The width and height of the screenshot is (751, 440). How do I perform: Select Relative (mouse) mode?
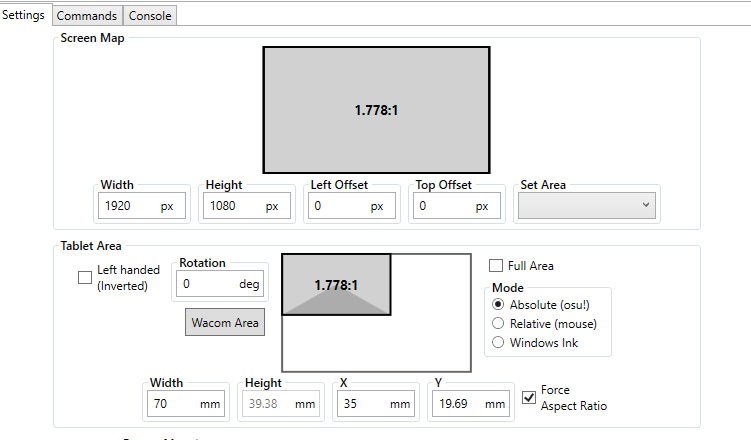tap(498, 324)
